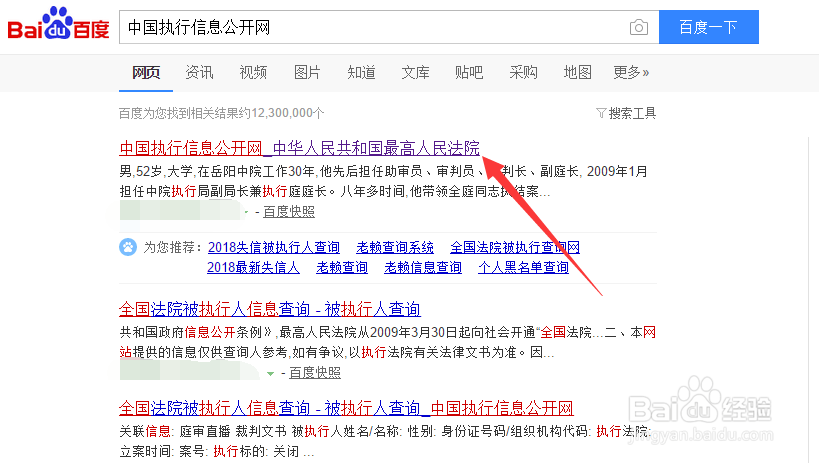Viewport: 819px width, 463px height.
Task: Switch to the 资讯 tab
Action: point(200,72)
